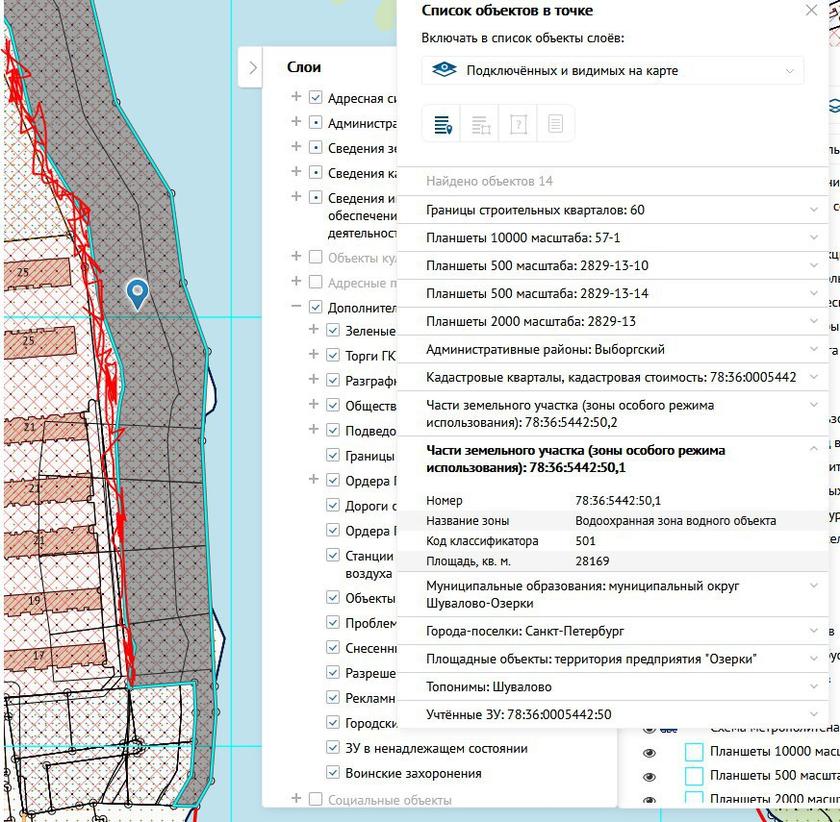
Task: Expand the Социальные объекты layer group
Action: pos(296,798)
